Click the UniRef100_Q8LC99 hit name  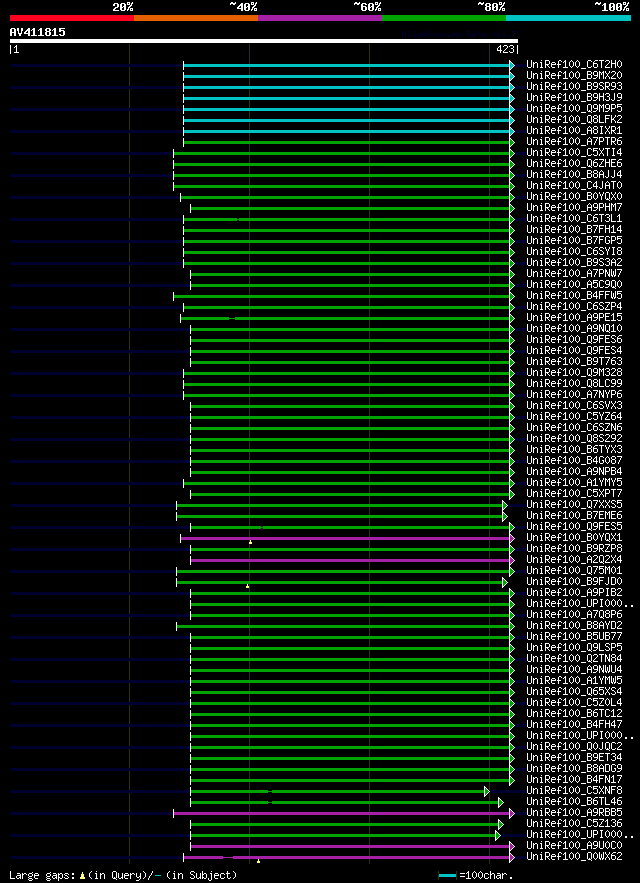[574, 383]
